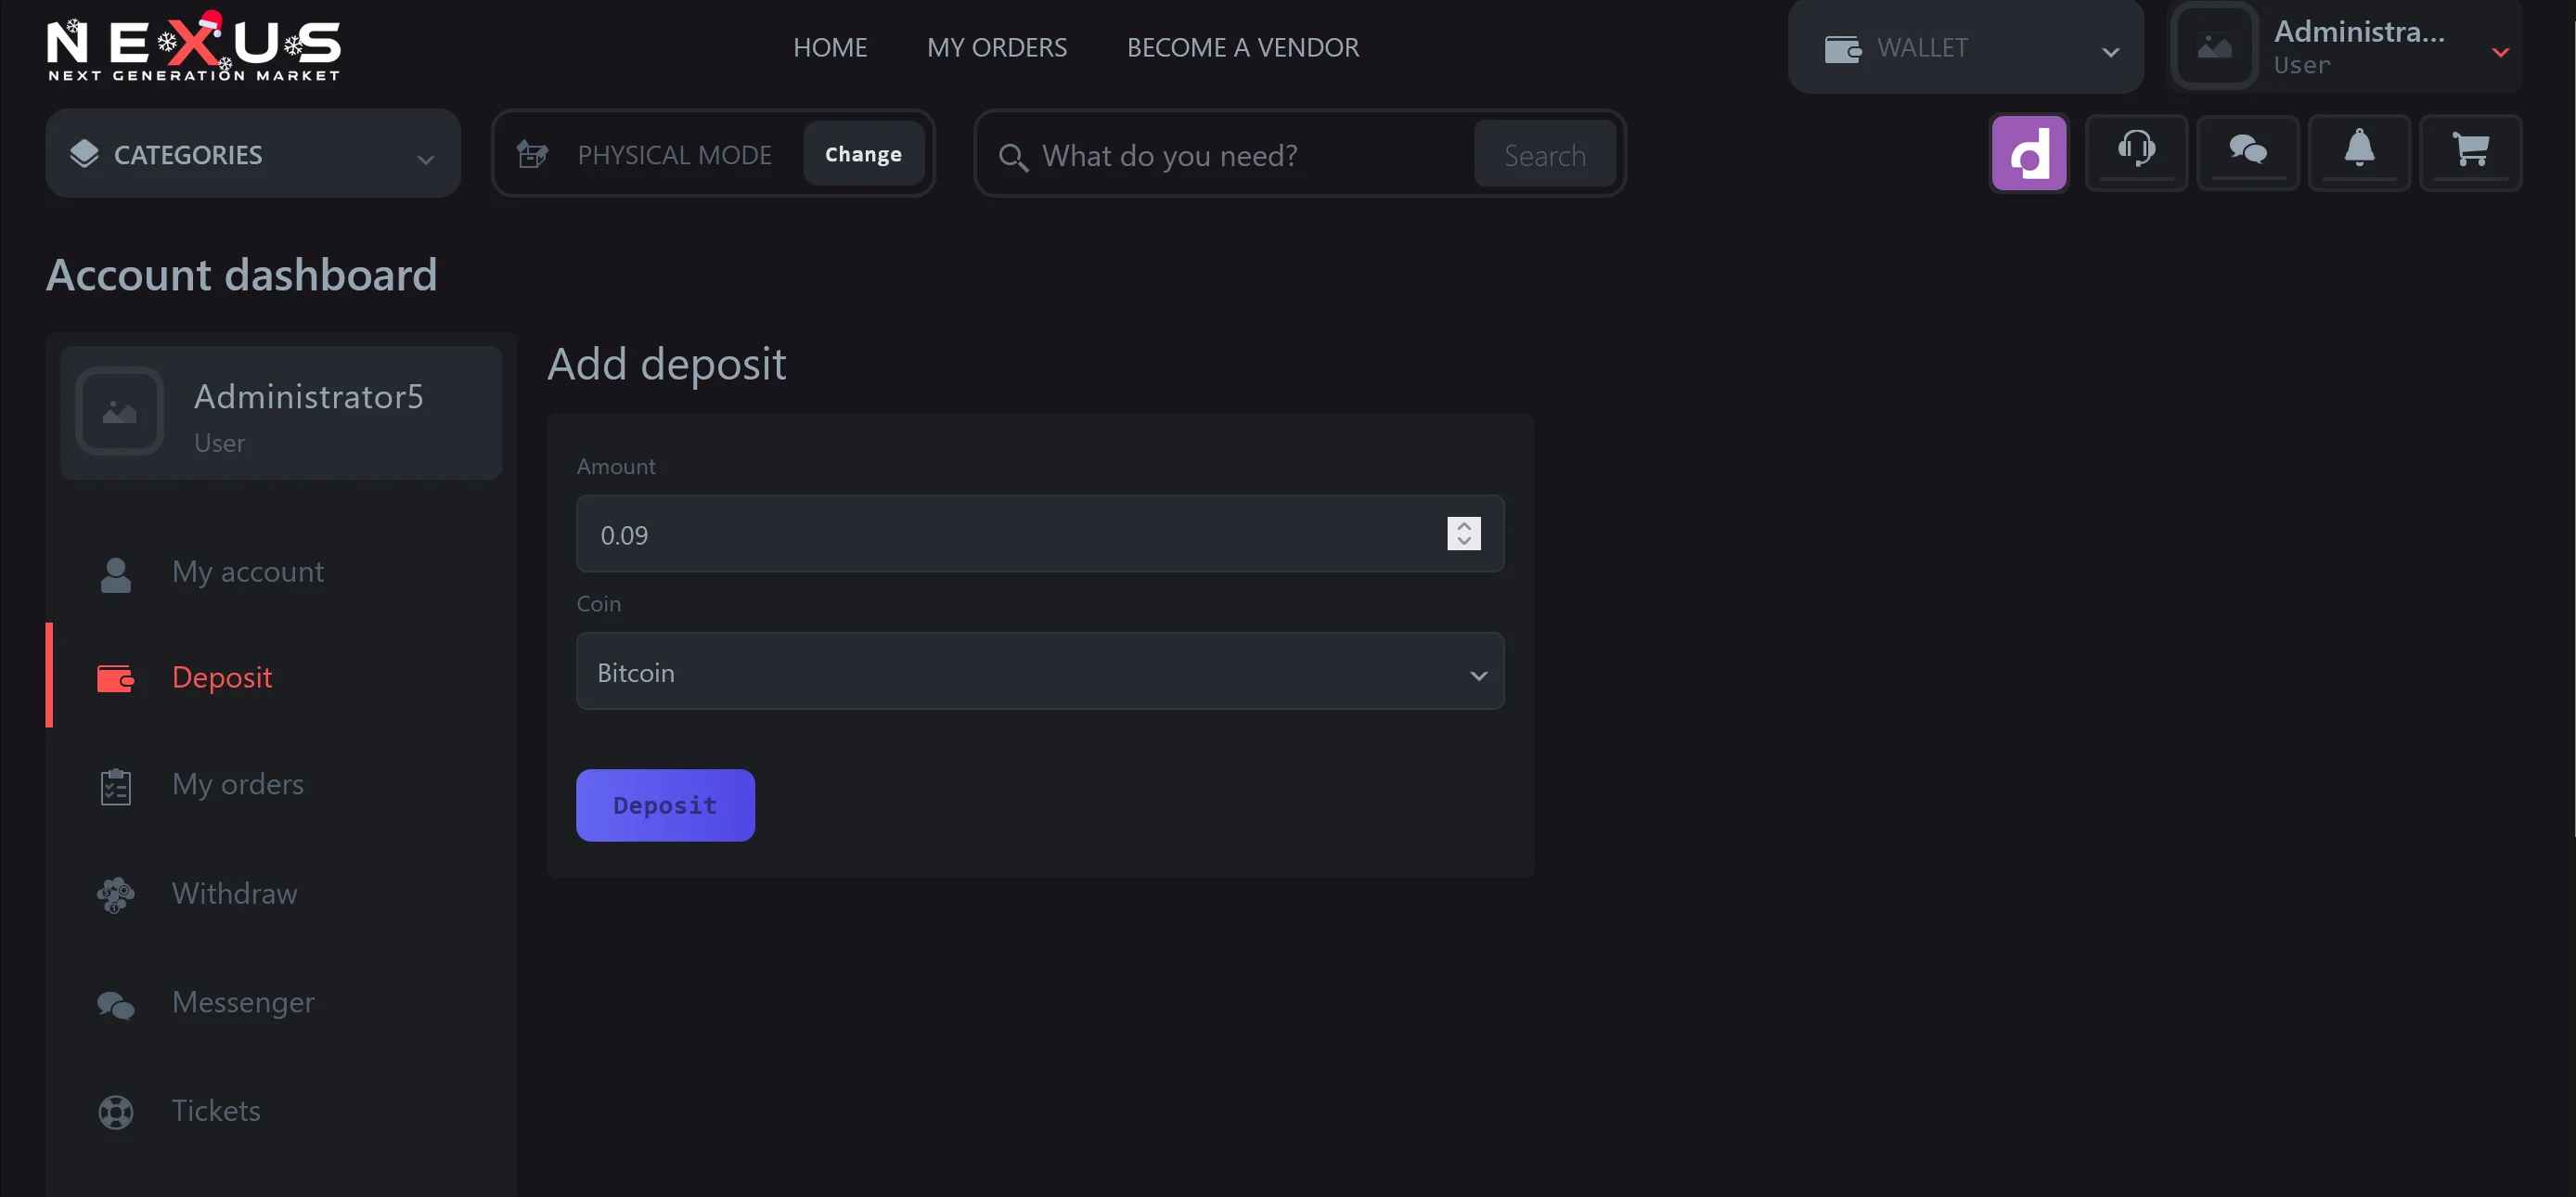Viewport: 2576px width, 1197px height.
Task: Open the shopping cart icon
Action: click(x=2471, y=152)
